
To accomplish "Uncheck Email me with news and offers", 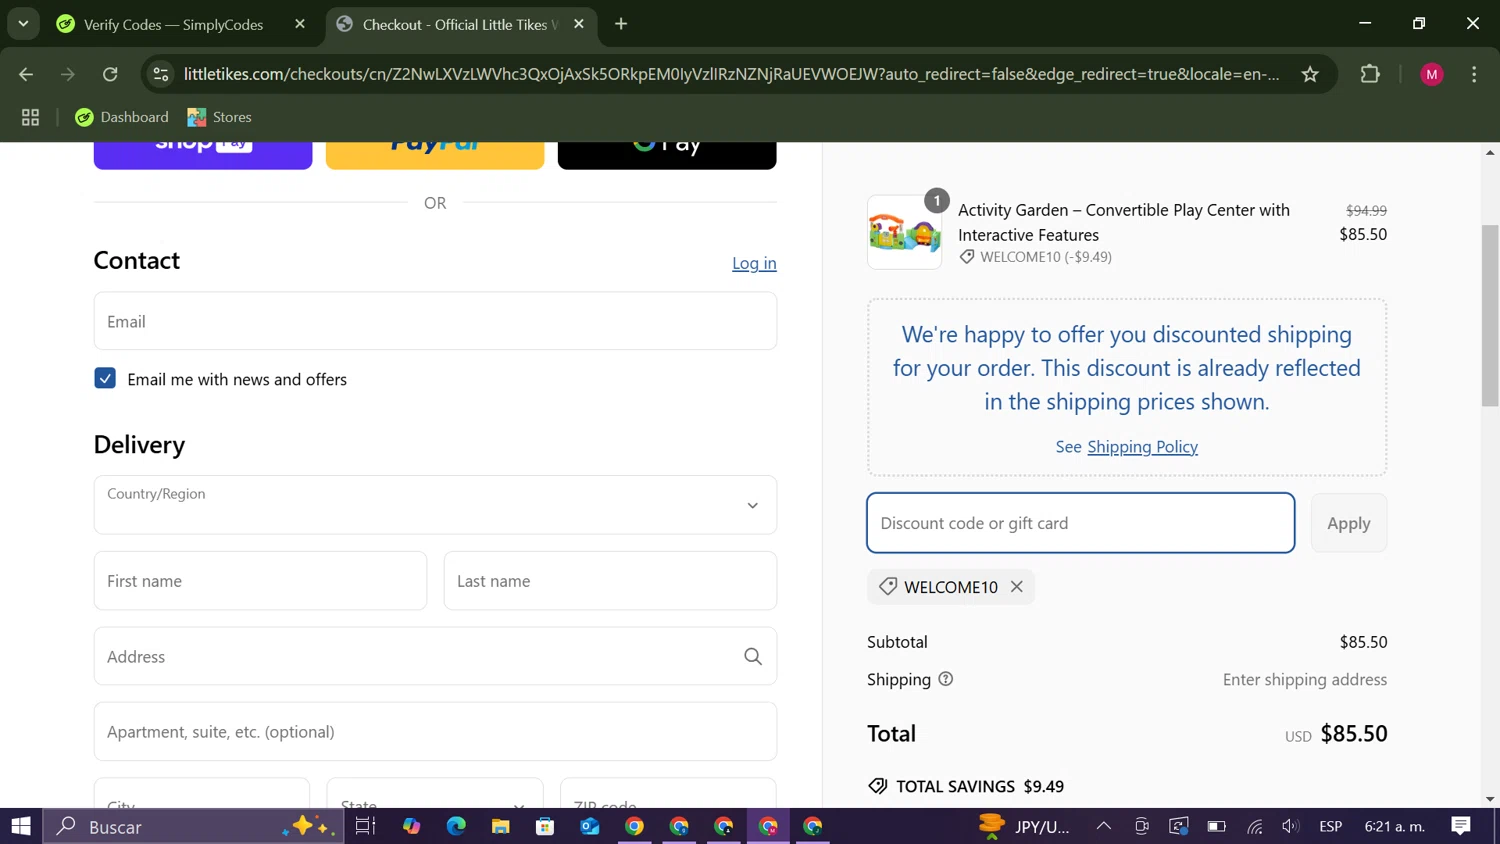I will 105,378.
